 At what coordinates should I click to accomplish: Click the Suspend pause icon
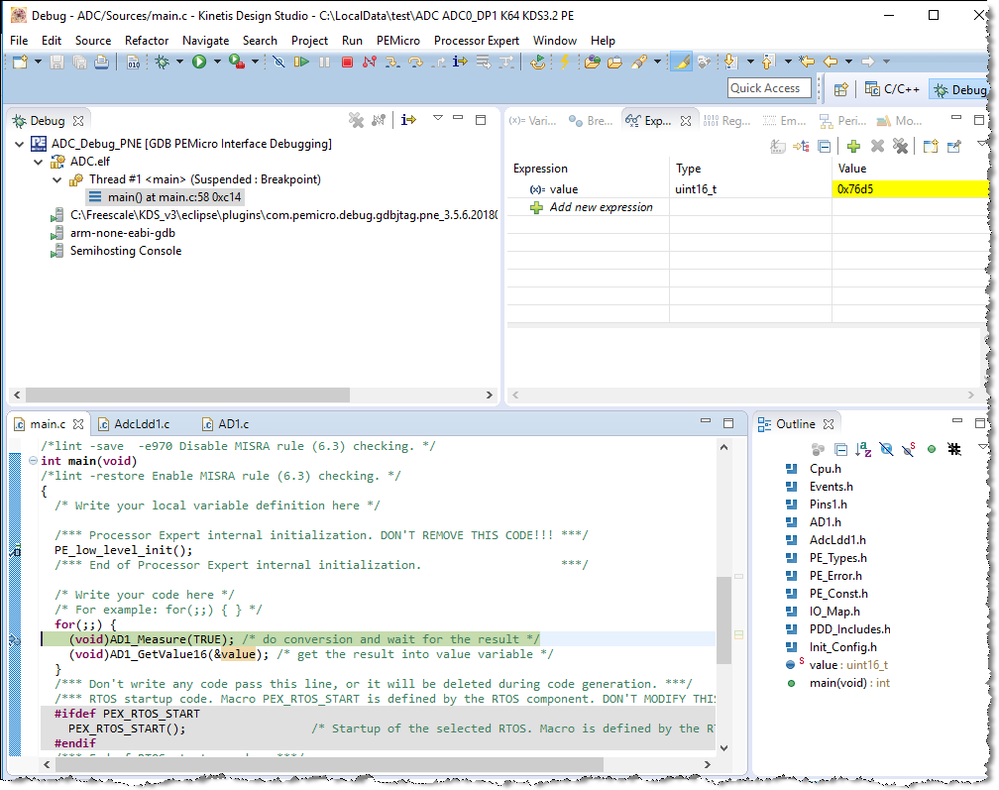click(x=324, y=62)
